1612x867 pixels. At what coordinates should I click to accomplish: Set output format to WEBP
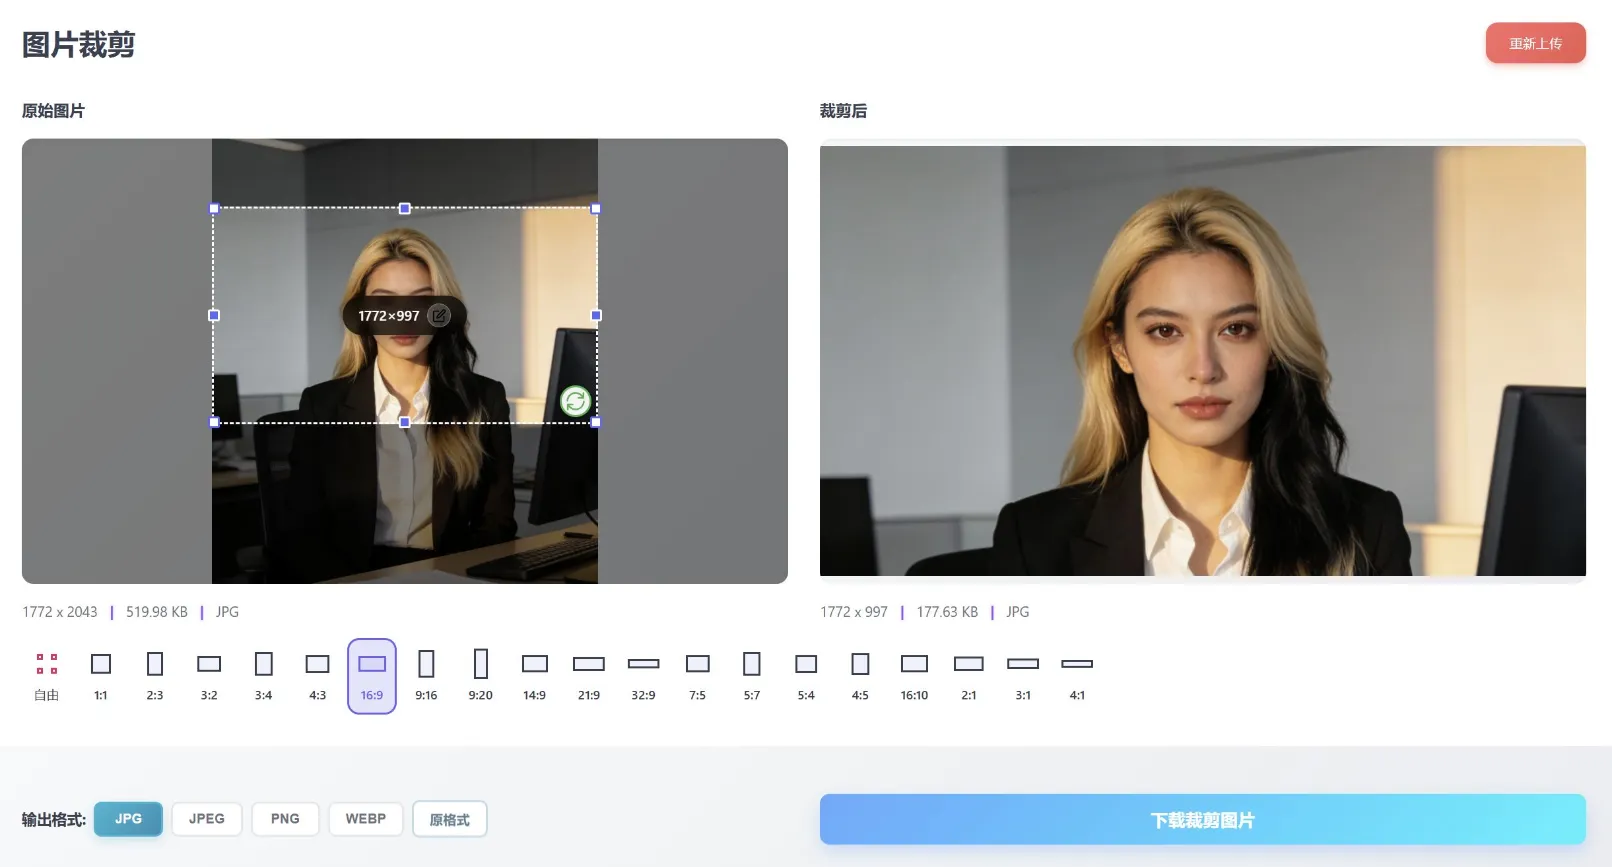366,819
